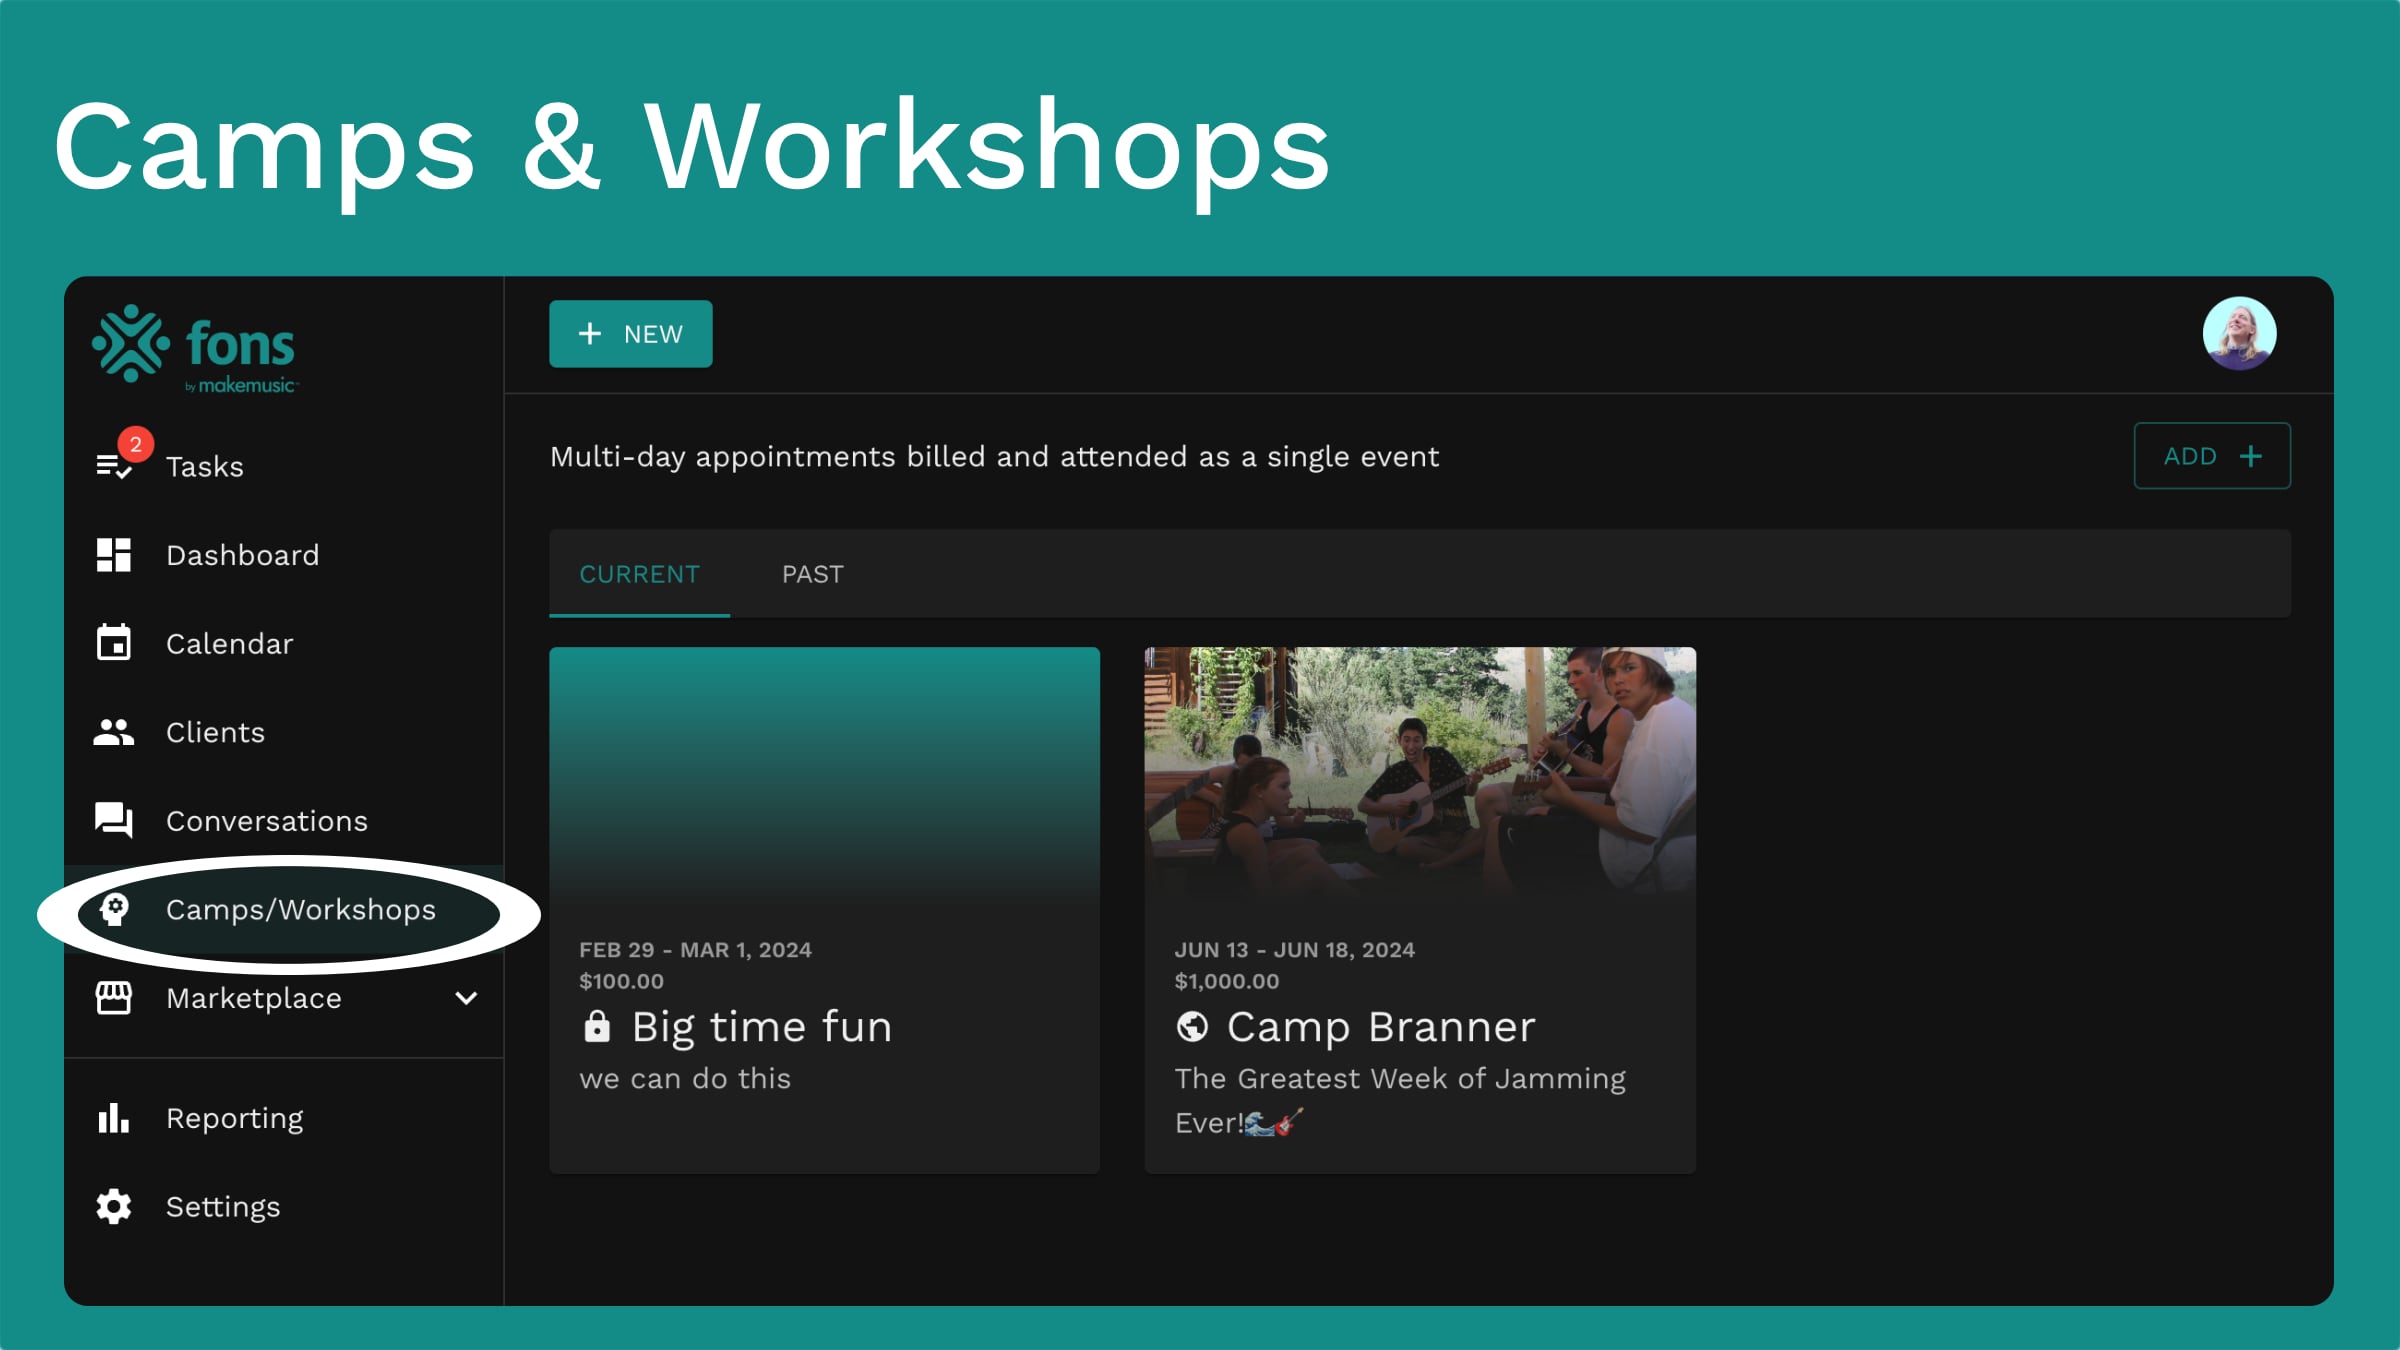This screenshot has height=1350, width=2400.
Task: Click the ADD button with plus
Action: tap(2211, 456)
